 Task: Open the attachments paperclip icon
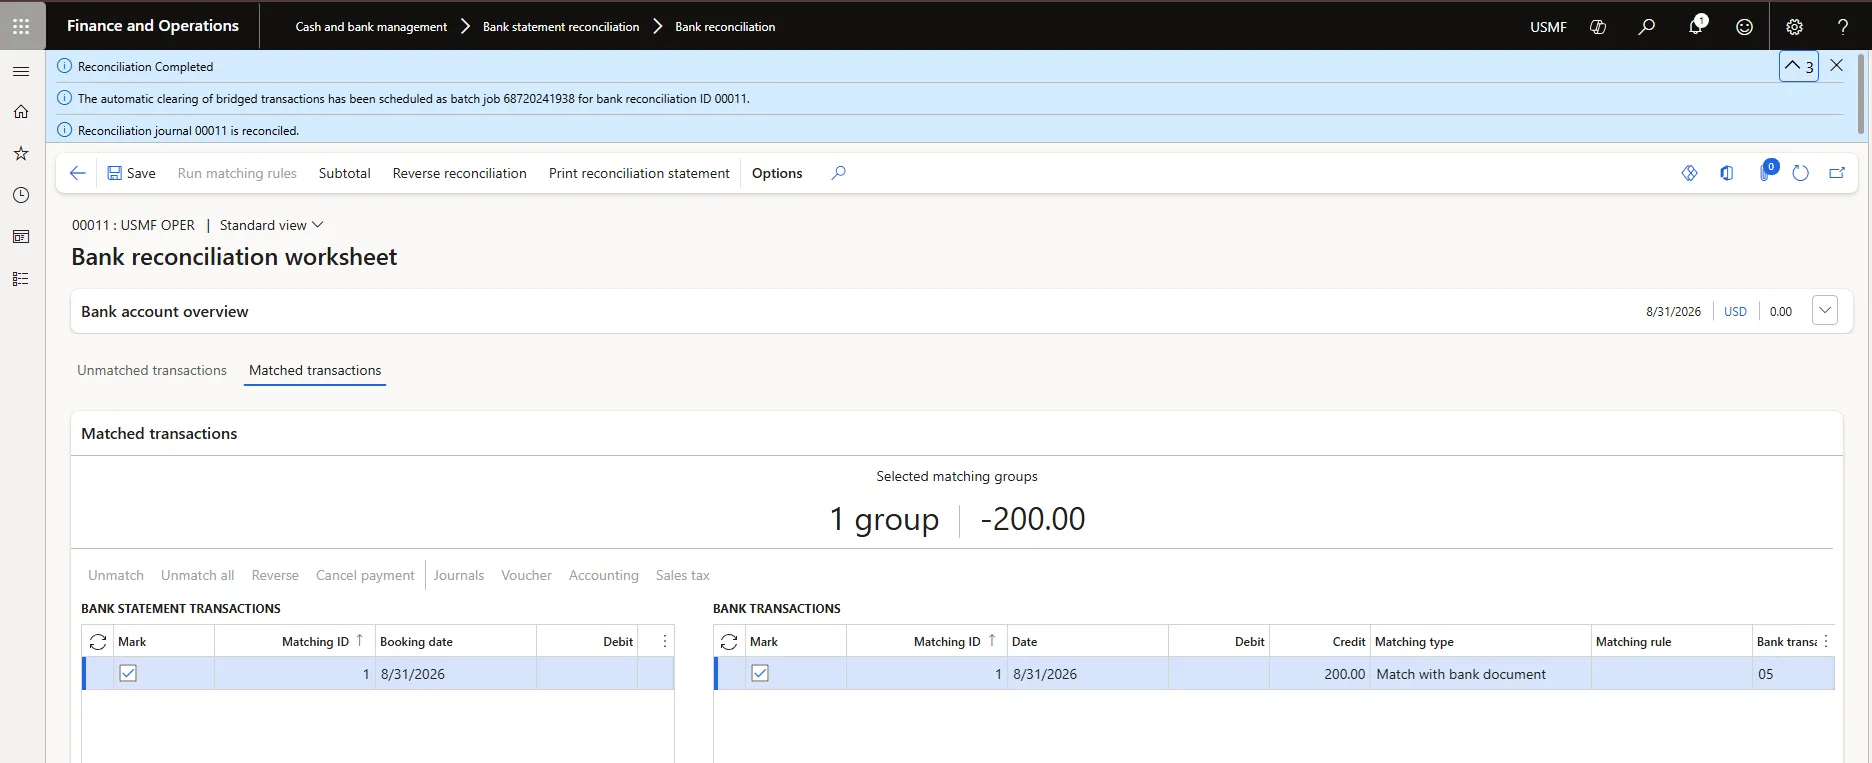pyautogui.click(x=1765, y=173)
